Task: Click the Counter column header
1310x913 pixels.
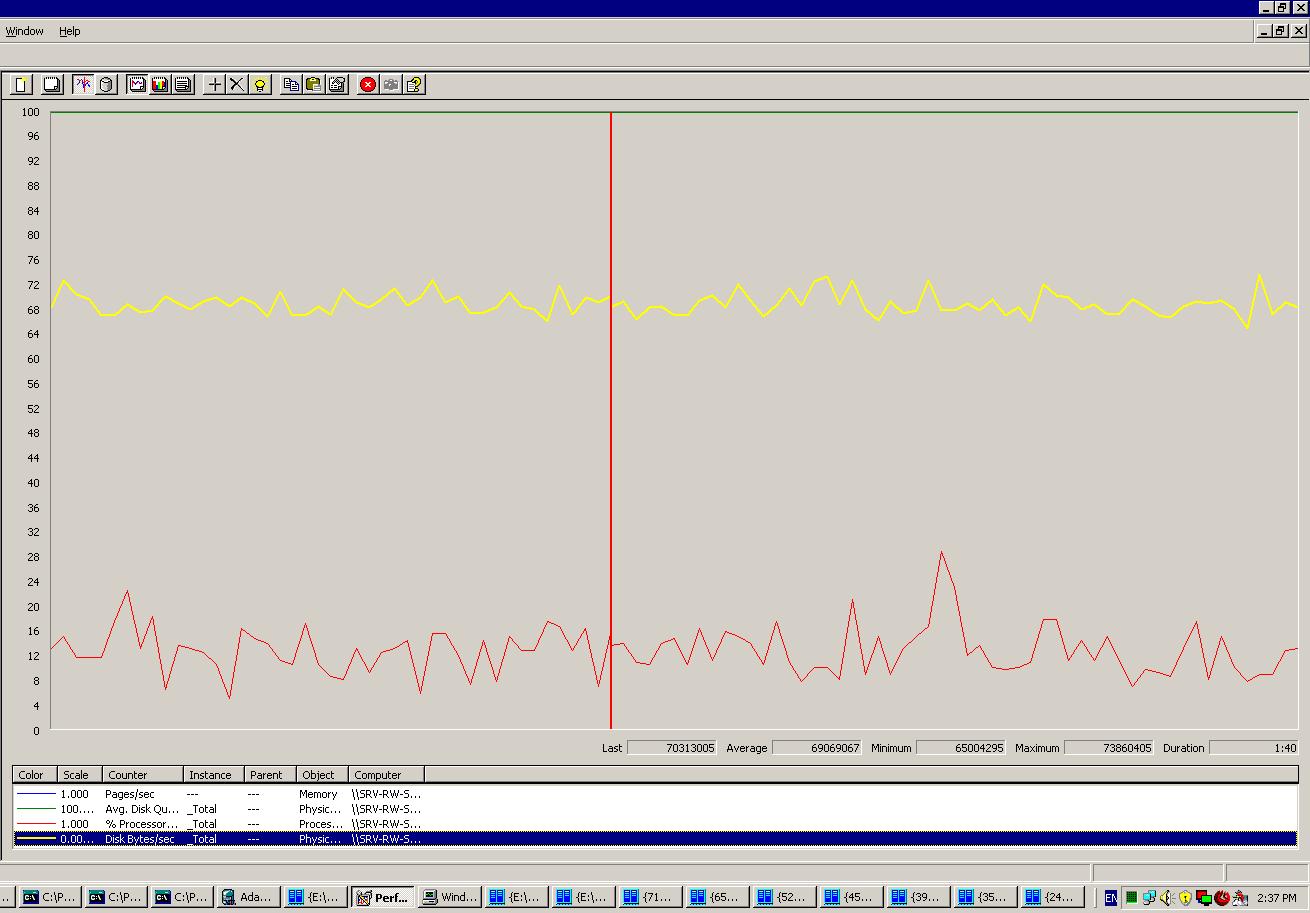Action: (x=143, y=775)
